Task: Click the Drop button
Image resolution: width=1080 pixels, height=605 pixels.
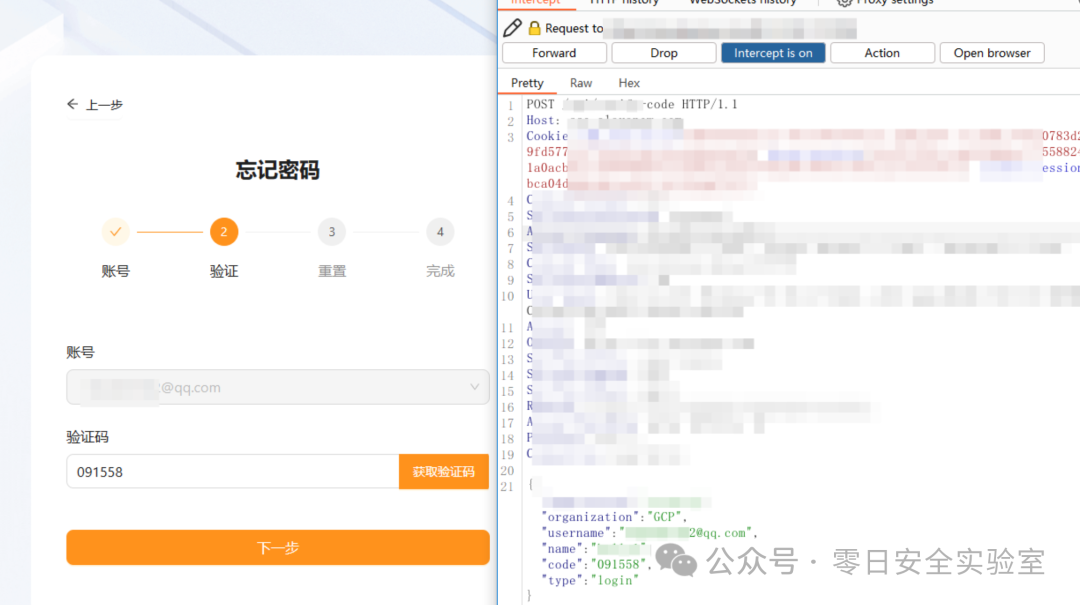Action: (x=663, y=52)
